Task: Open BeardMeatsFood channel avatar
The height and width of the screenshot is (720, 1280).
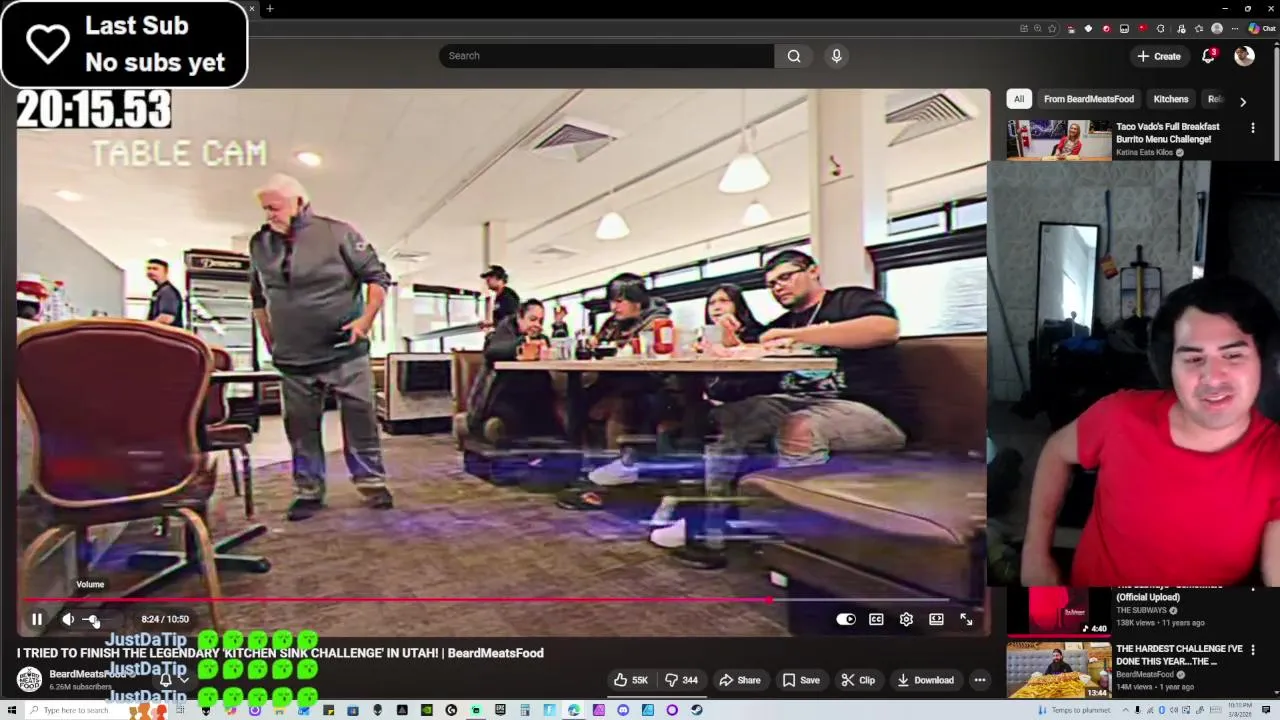Action: [29, 680]
